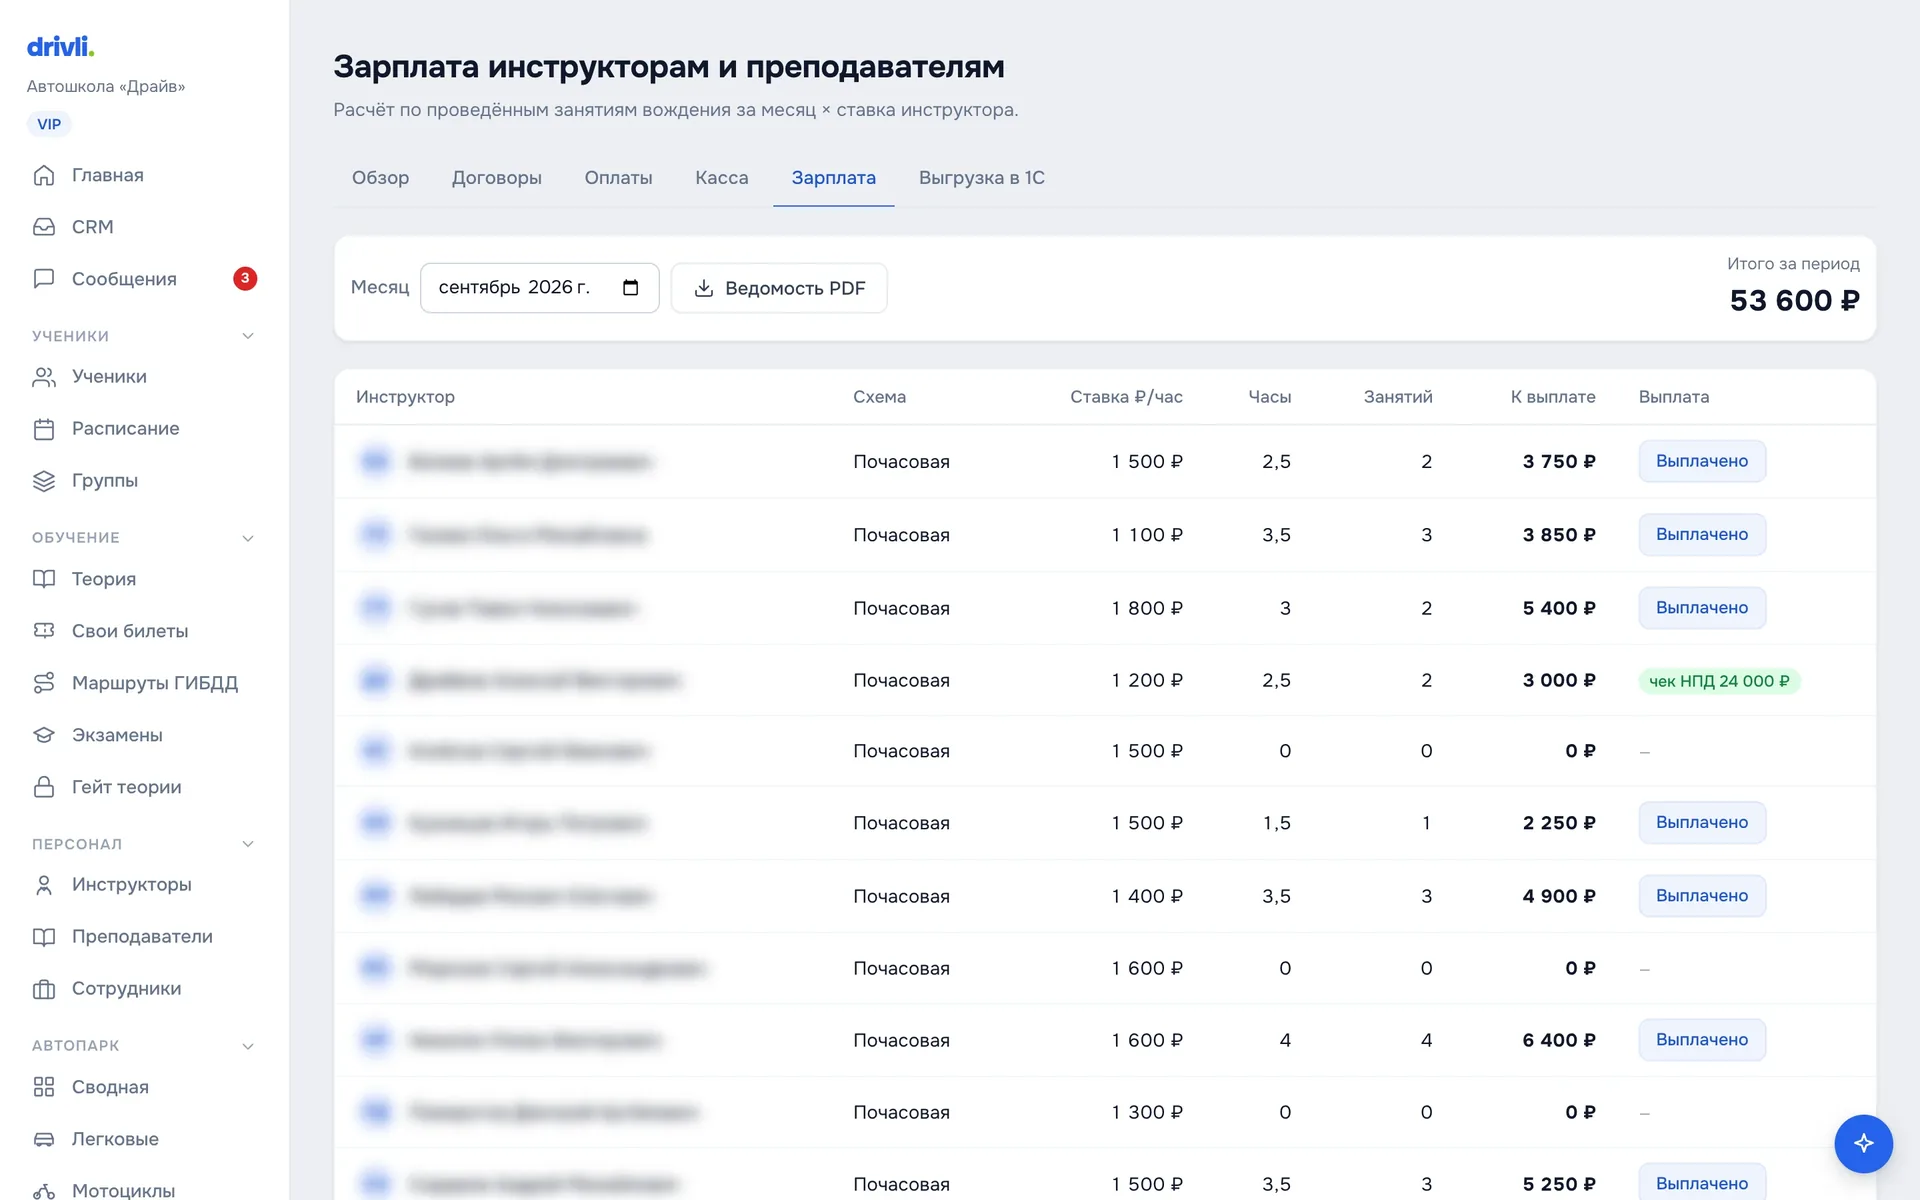Click Выплачено in the 4 900 ₽ row
Image resolution: width=1920 pixels, height=1200 pixels.
[x=1702, y=896]
